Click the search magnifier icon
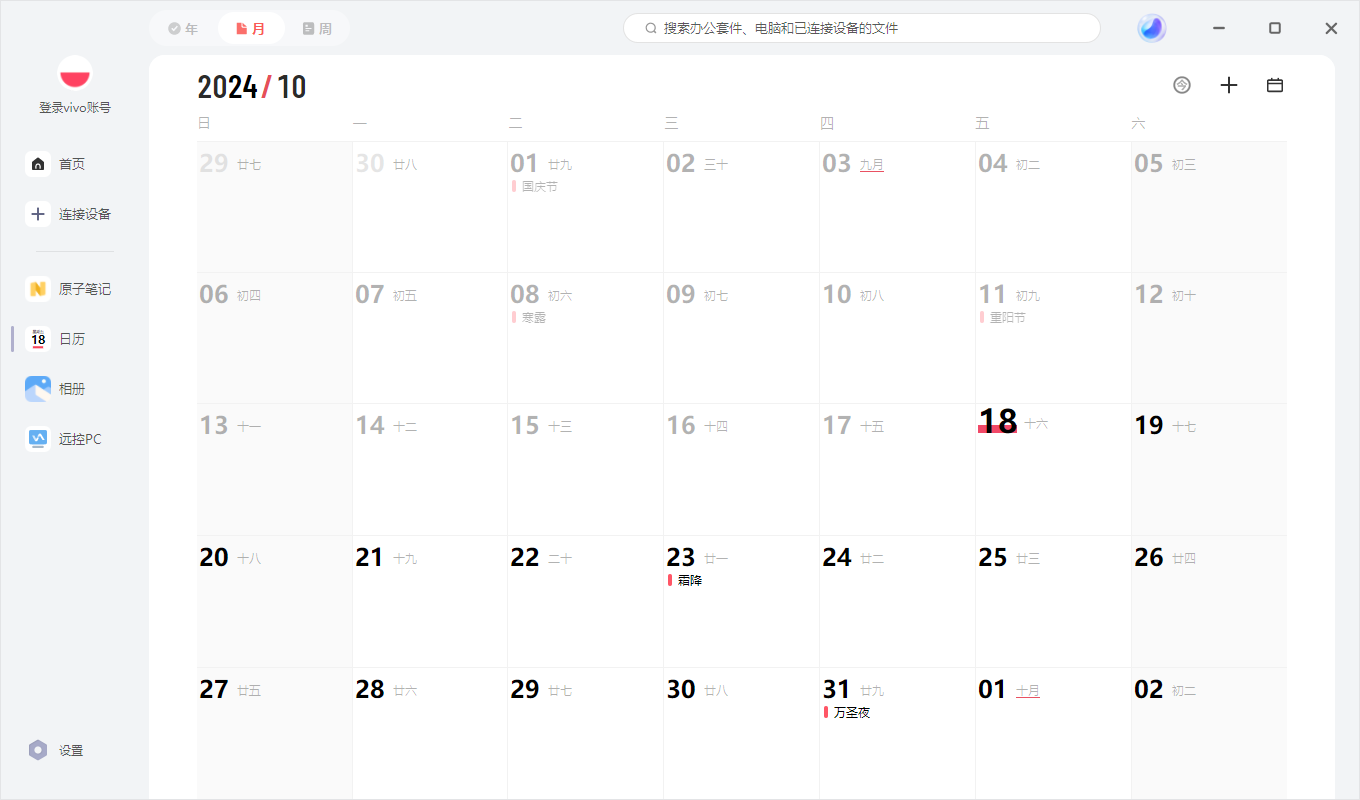 point(651,28)
